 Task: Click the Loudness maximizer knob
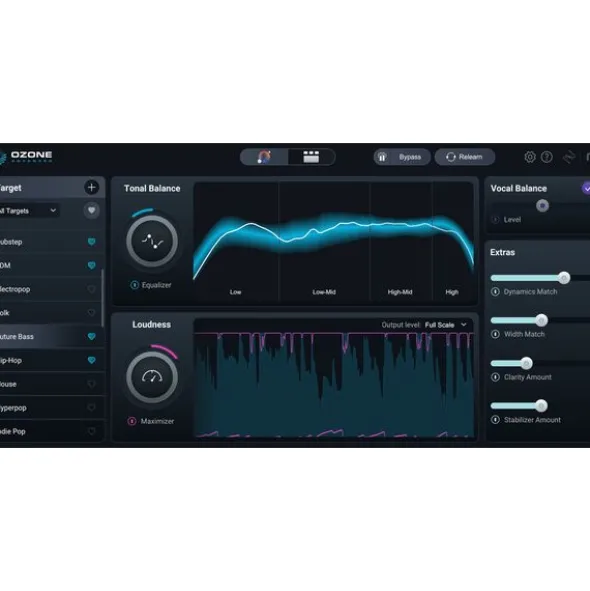pyautogui.click(x=152, y=377)
